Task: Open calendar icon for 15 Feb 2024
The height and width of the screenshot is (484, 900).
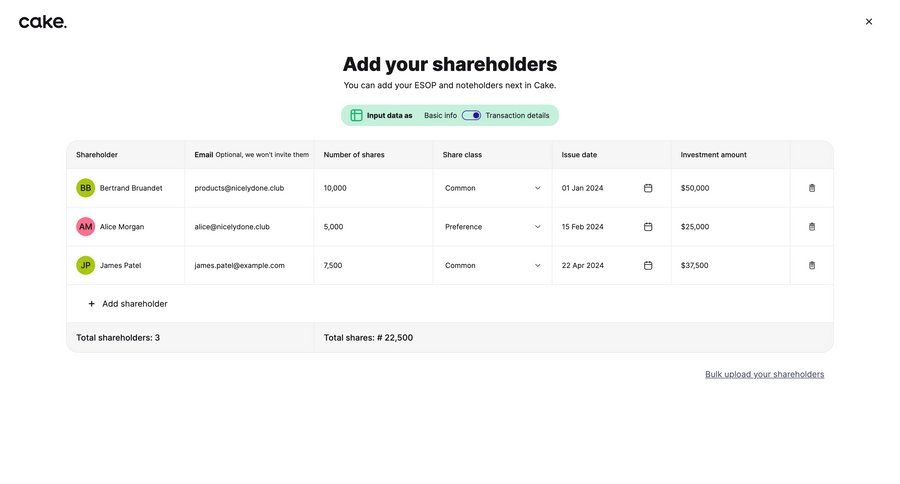Action: tap(648, 227)
